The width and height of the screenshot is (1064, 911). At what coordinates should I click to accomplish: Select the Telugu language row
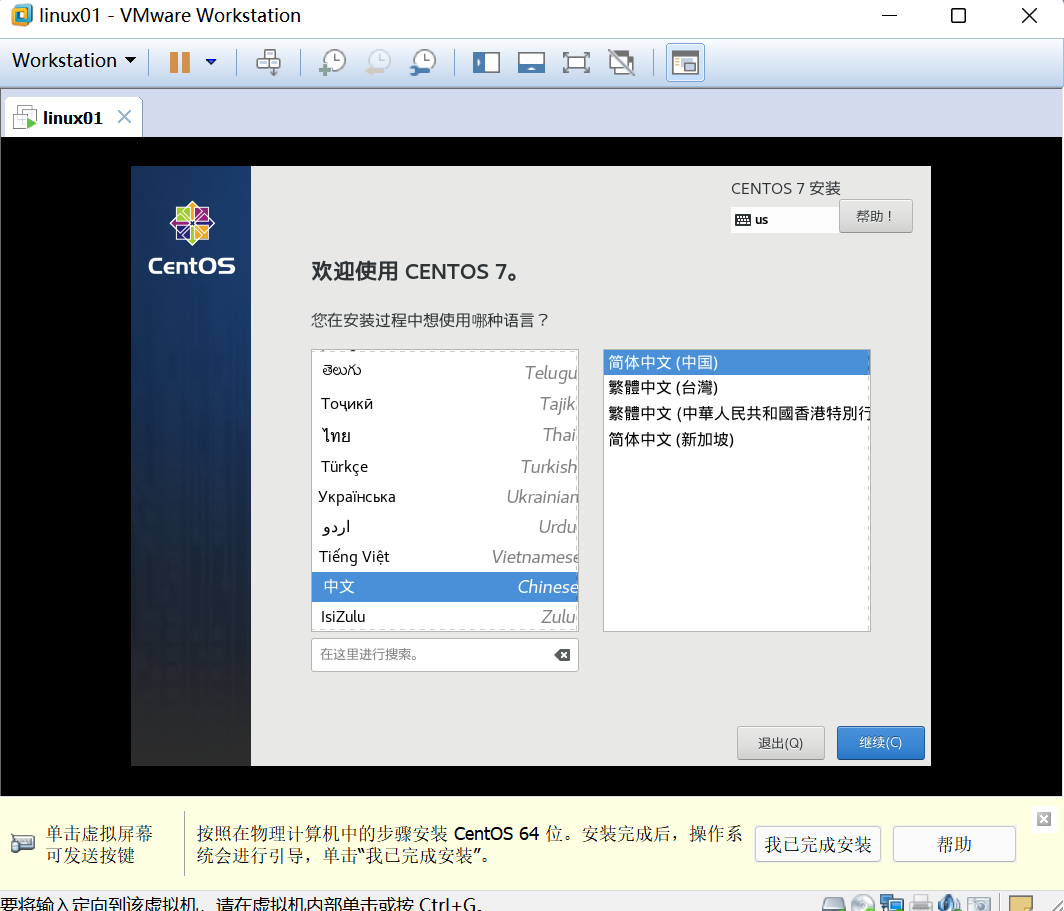pyautogui.click(x=445, y=372)
